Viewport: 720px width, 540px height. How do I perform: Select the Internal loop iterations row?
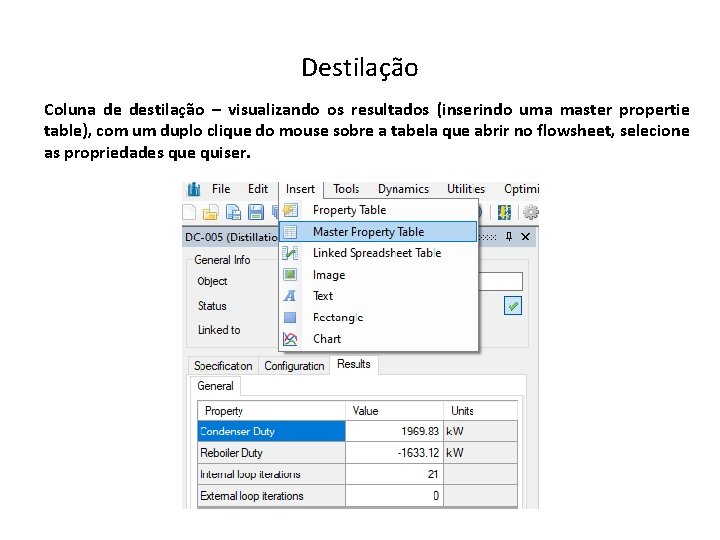[357, 474]
